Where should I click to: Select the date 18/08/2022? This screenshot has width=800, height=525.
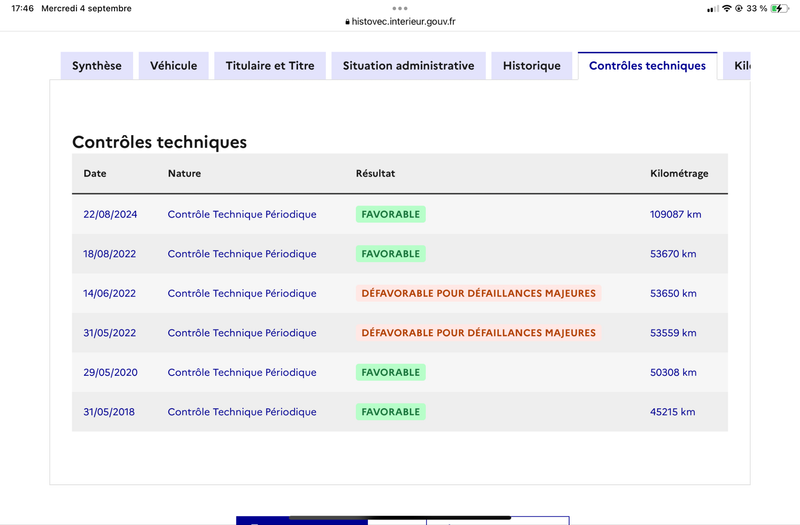point(110,254)
